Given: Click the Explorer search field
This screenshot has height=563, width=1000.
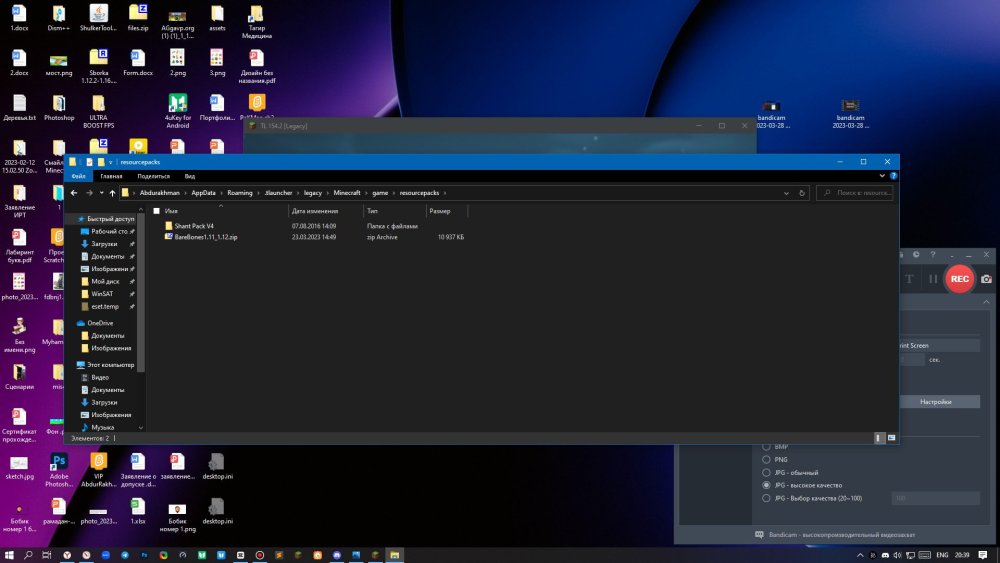Looking at the screenshot, I should pos(855,193).
